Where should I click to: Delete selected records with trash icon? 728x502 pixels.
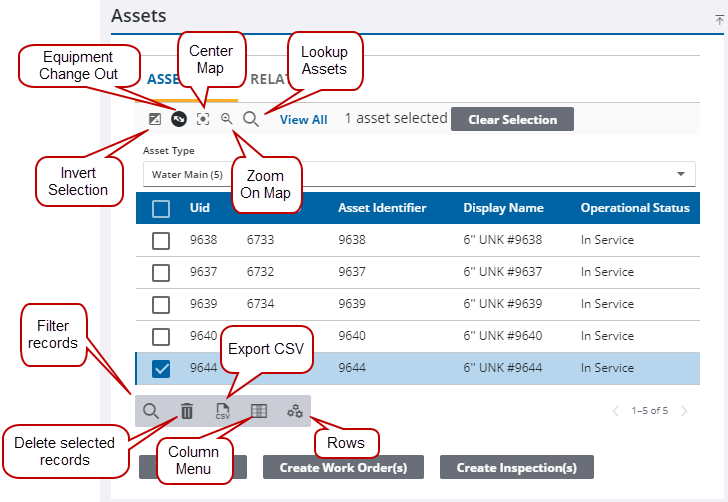[x=187, y=411]
